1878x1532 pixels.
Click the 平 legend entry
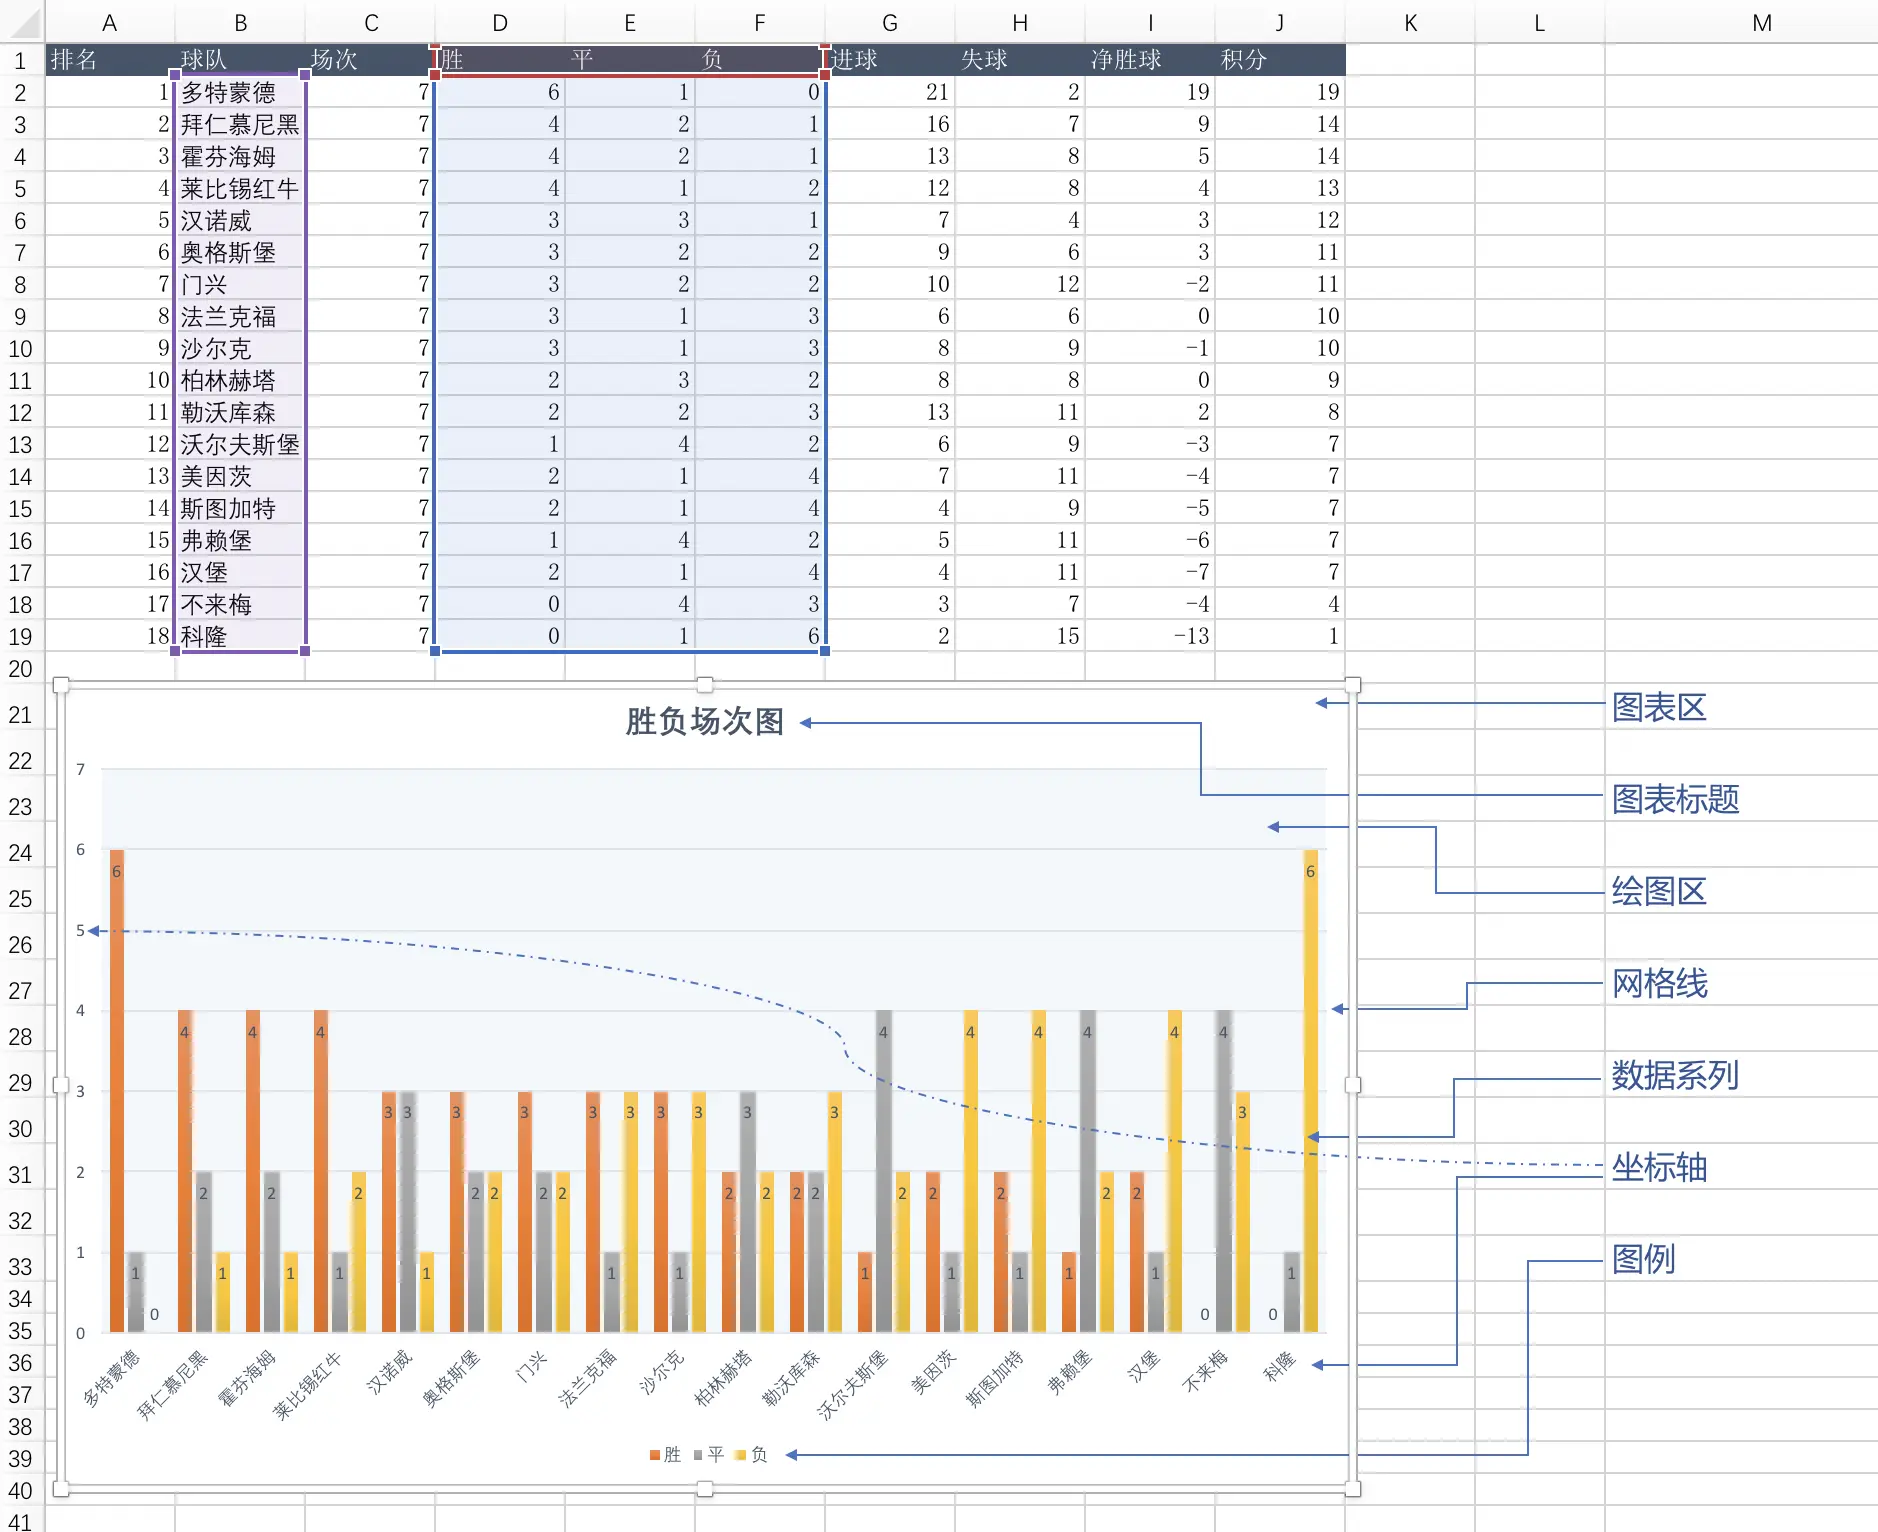[x=709, y=1455]
